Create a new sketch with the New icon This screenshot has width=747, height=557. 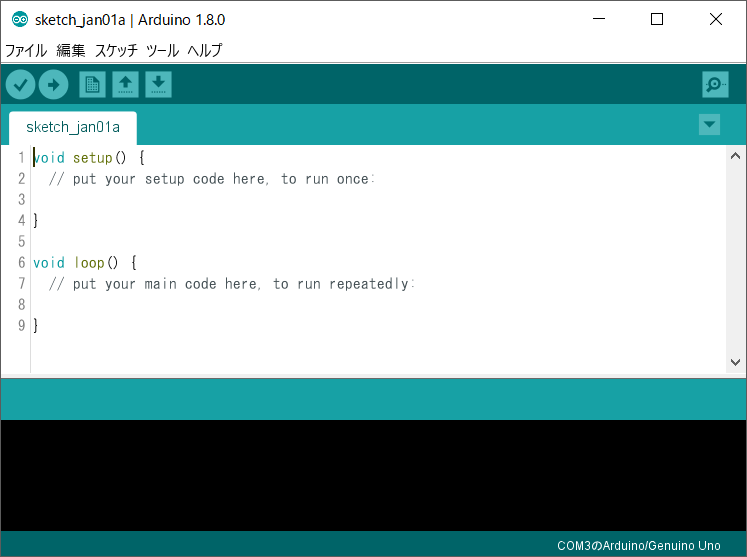click(x=92, y=85)
